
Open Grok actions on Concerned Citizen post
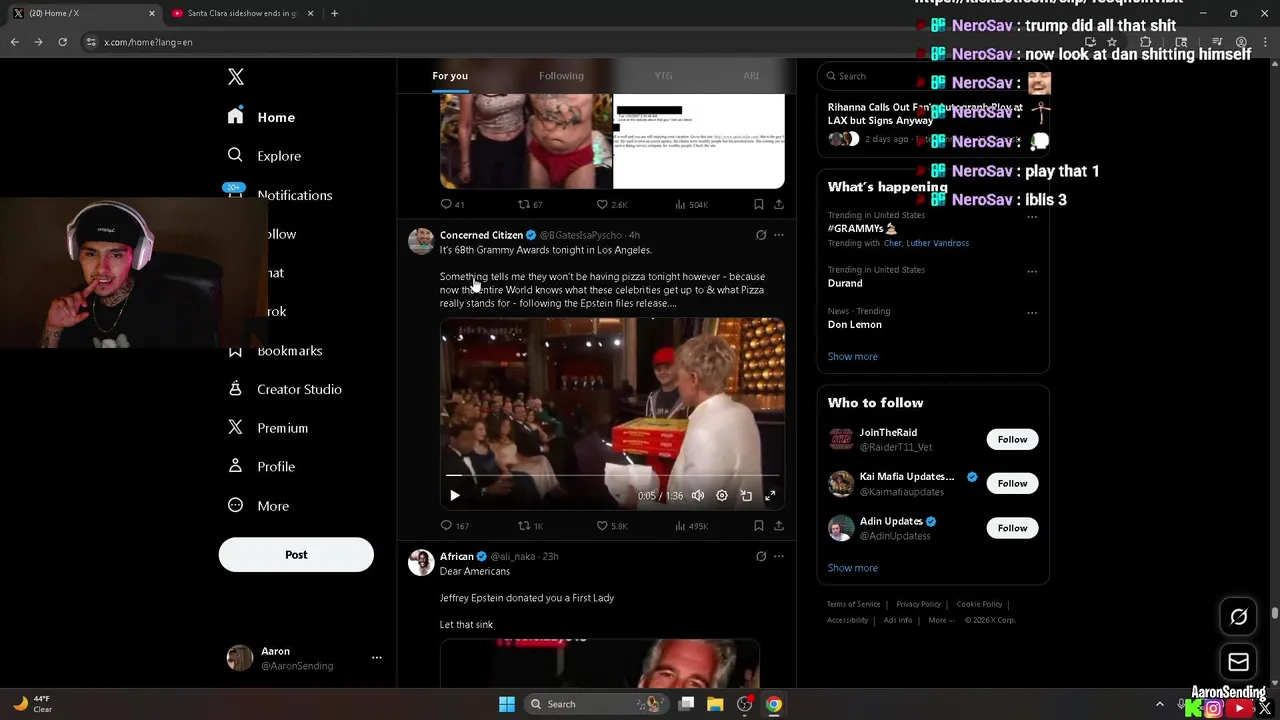(x=761, y=235)
